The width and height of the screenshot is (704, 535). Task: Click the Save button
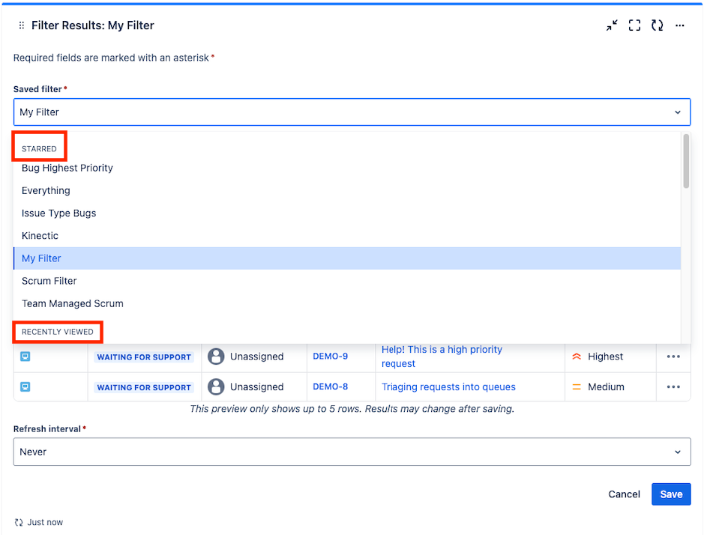tap(671, 494)
